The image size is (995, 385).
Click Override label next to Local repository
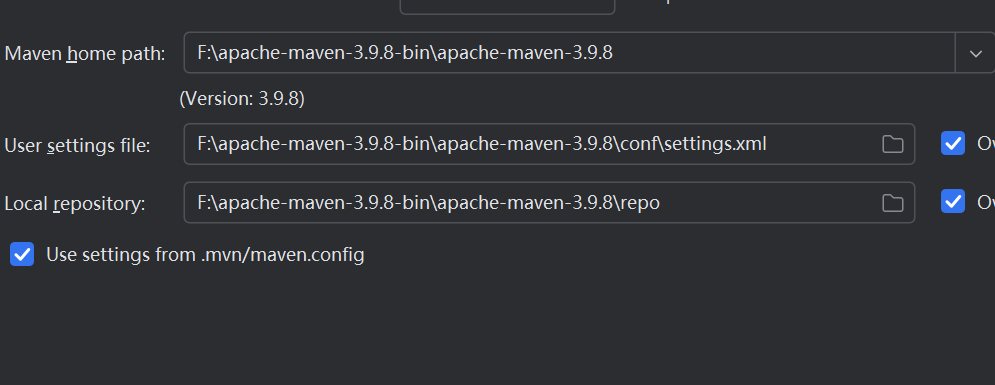coord(985,202)
